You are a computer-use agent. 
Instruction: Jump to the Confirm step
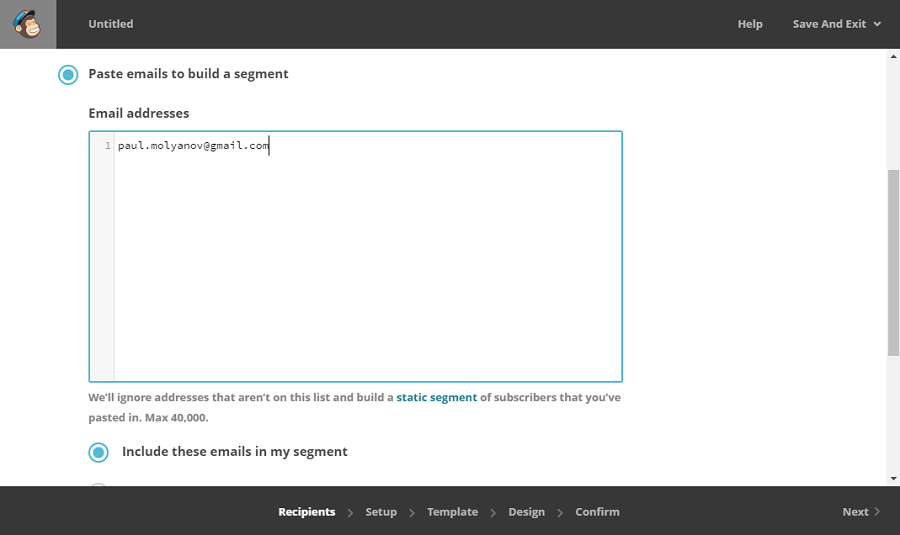tap(597, 511)
